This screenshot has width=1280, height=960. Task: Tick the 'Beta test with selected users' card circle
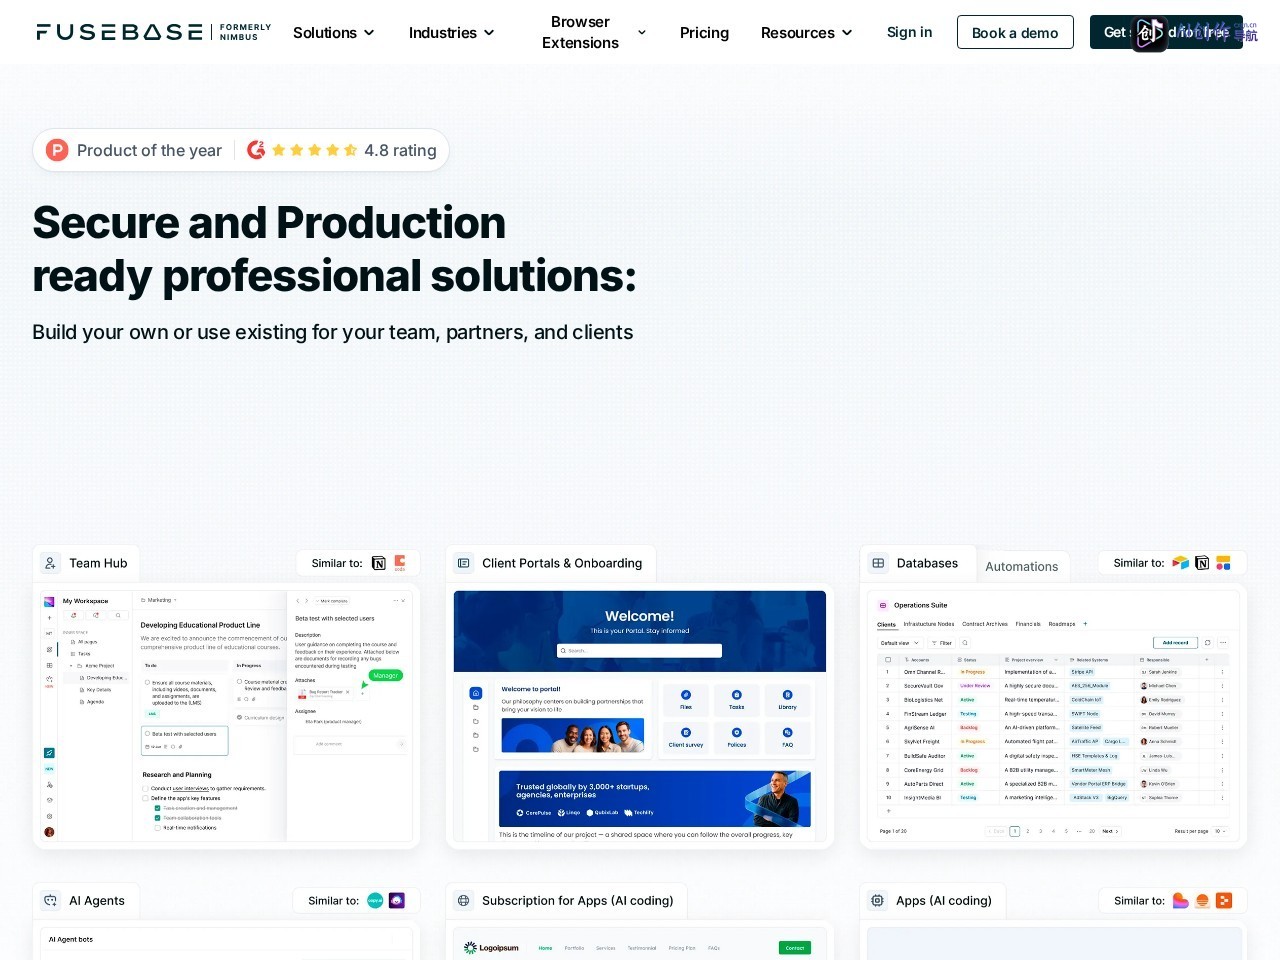coord(148,734)
